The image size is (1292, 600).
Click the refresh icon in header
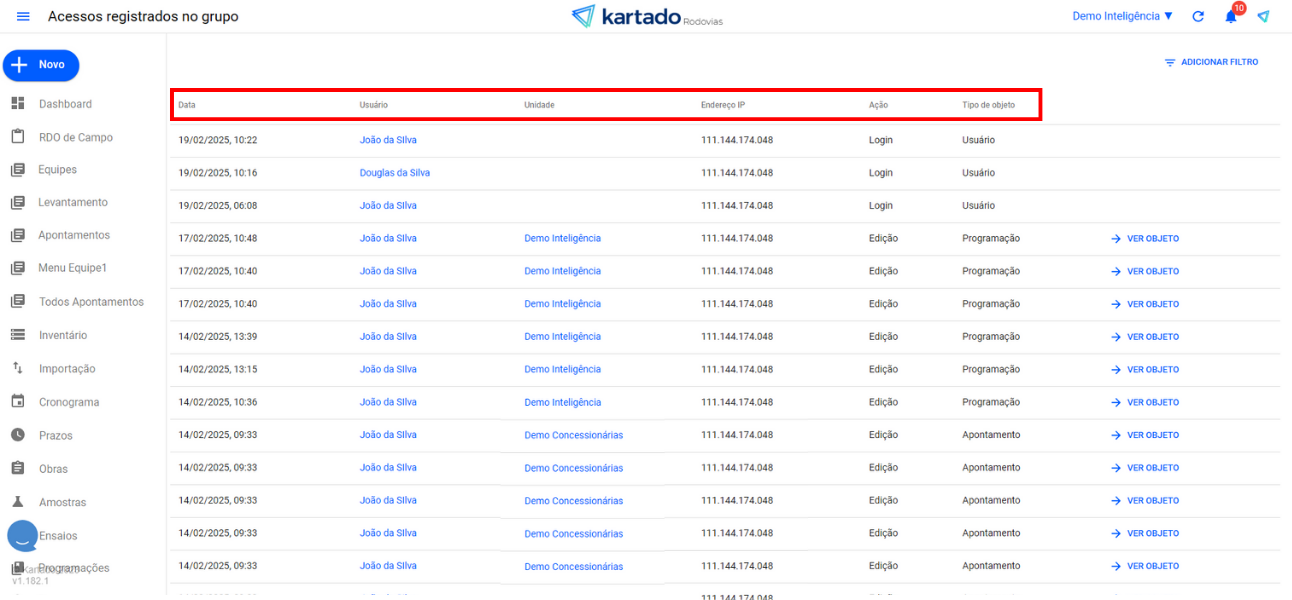point(1198,17)
